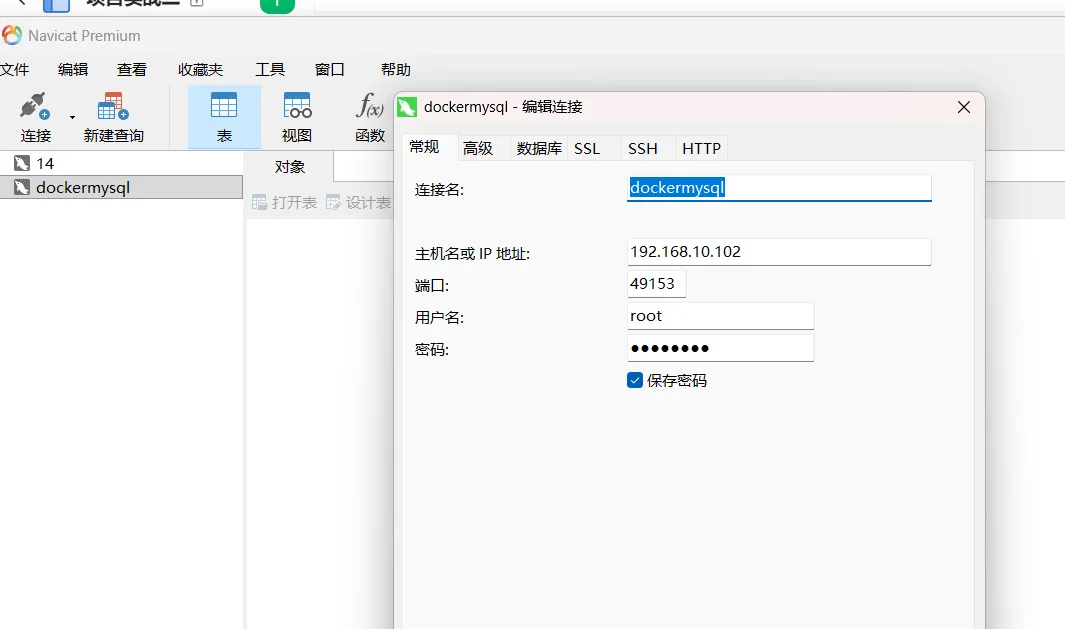This screenshot has height=629, width=1065.
Task: Select connection 14 in the sidebar
Action: 121,164
